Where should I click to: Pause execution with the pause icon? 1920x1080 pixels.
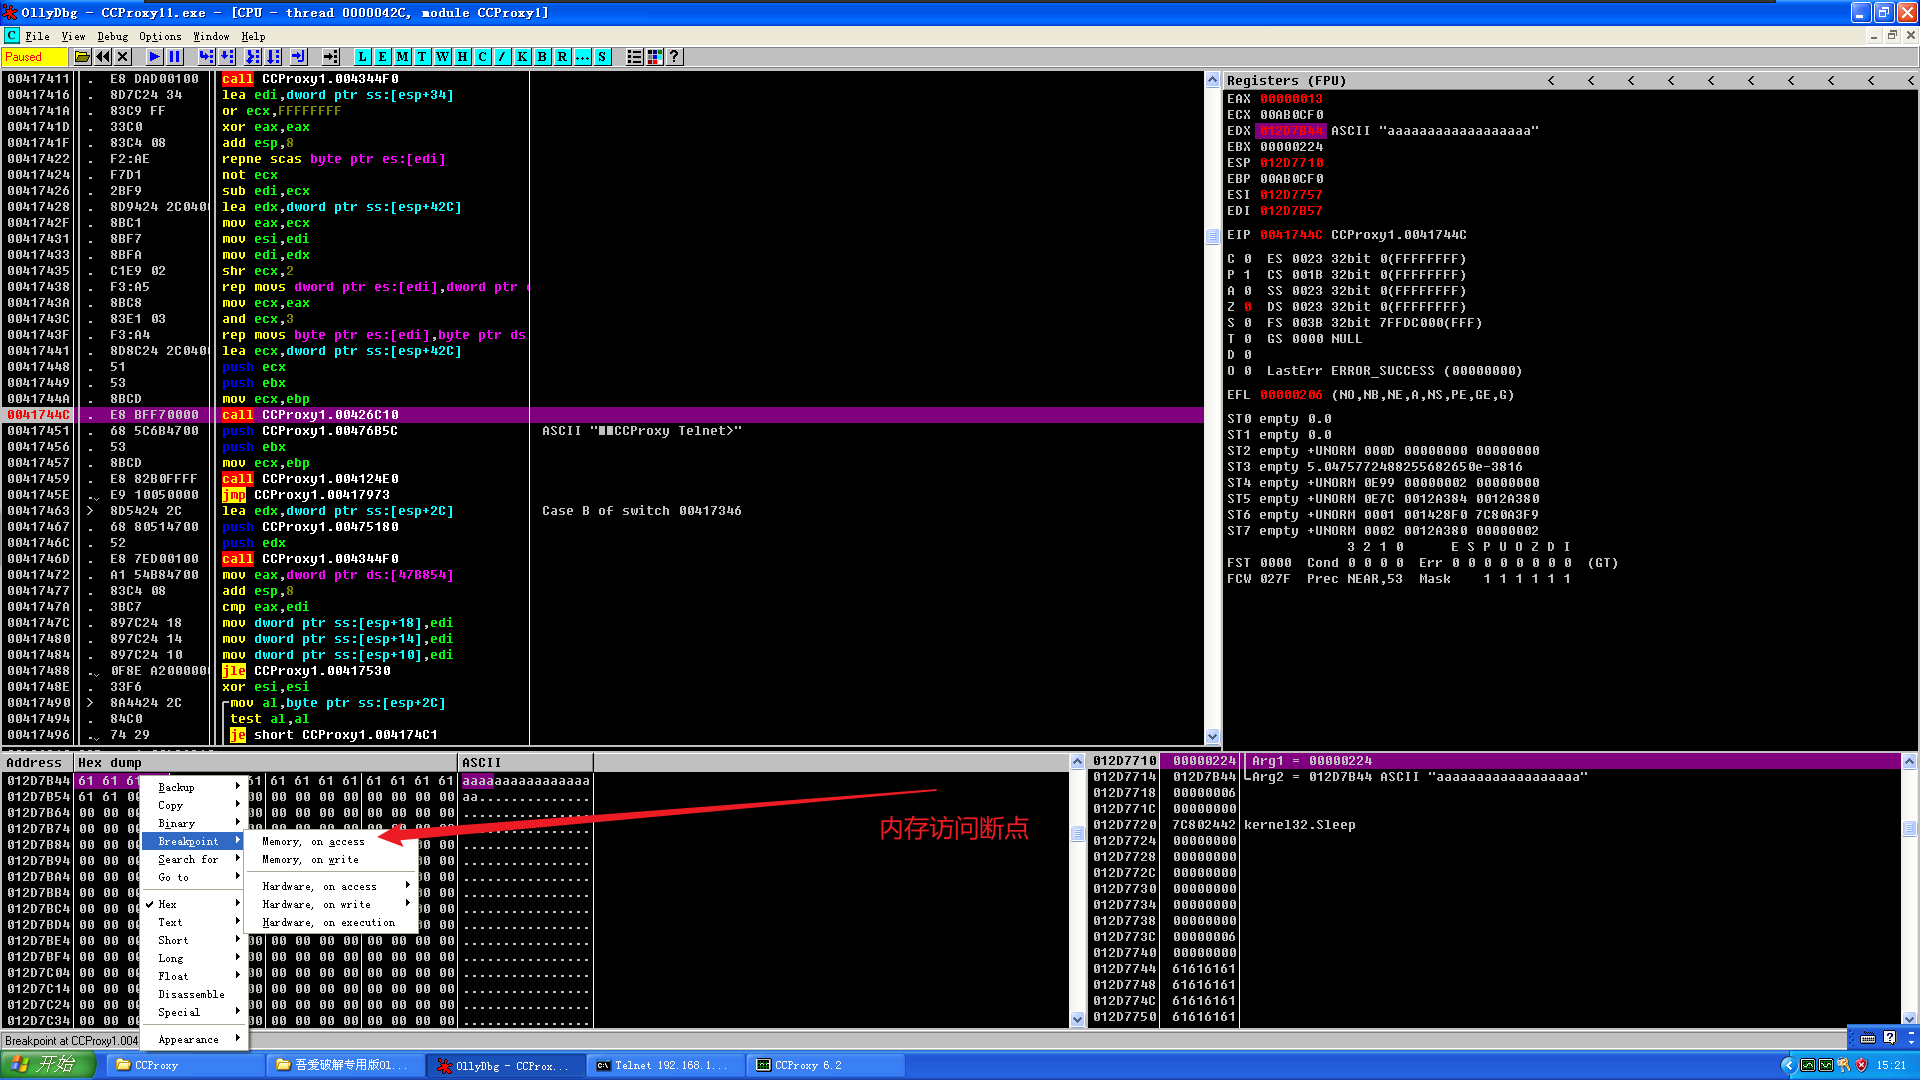(x=175, y=57)
